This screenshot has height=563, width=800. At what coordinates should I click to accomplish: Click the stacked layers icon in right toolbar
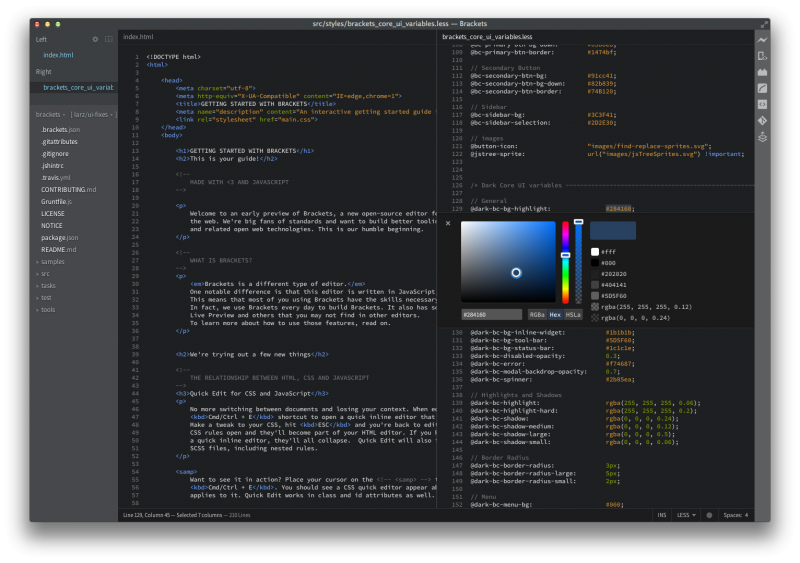[x=762, y=137]
